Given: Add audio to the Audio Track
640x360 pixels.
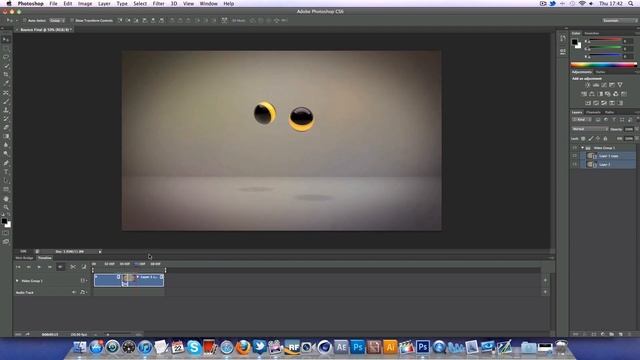Looking at the screenshot, I should (545, 292).
